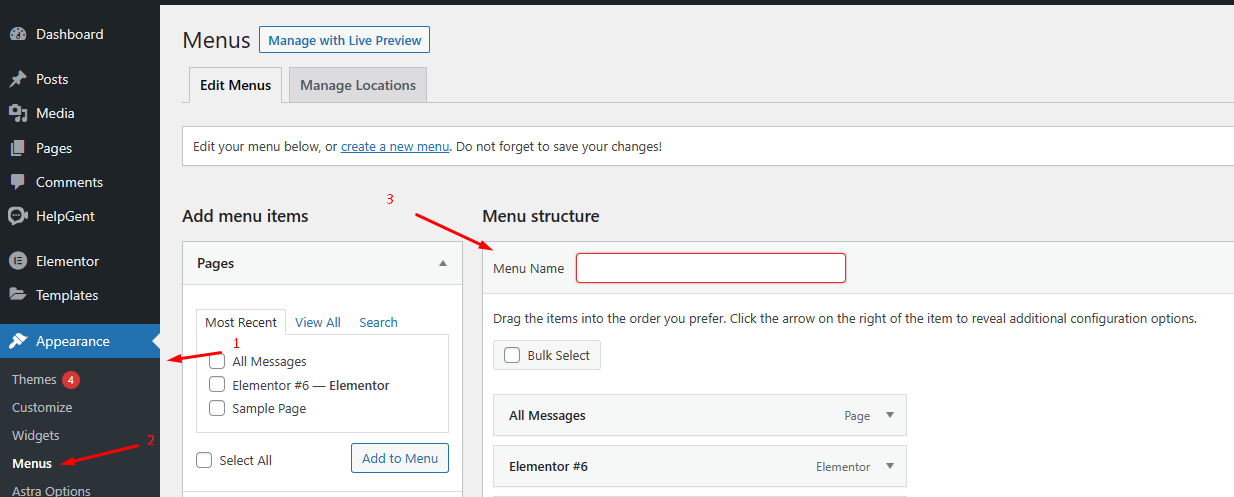Click the All Messages menu structure item
Viewport: 1234px width, 497px height.
pyautogui.click(x=700, y=415)
